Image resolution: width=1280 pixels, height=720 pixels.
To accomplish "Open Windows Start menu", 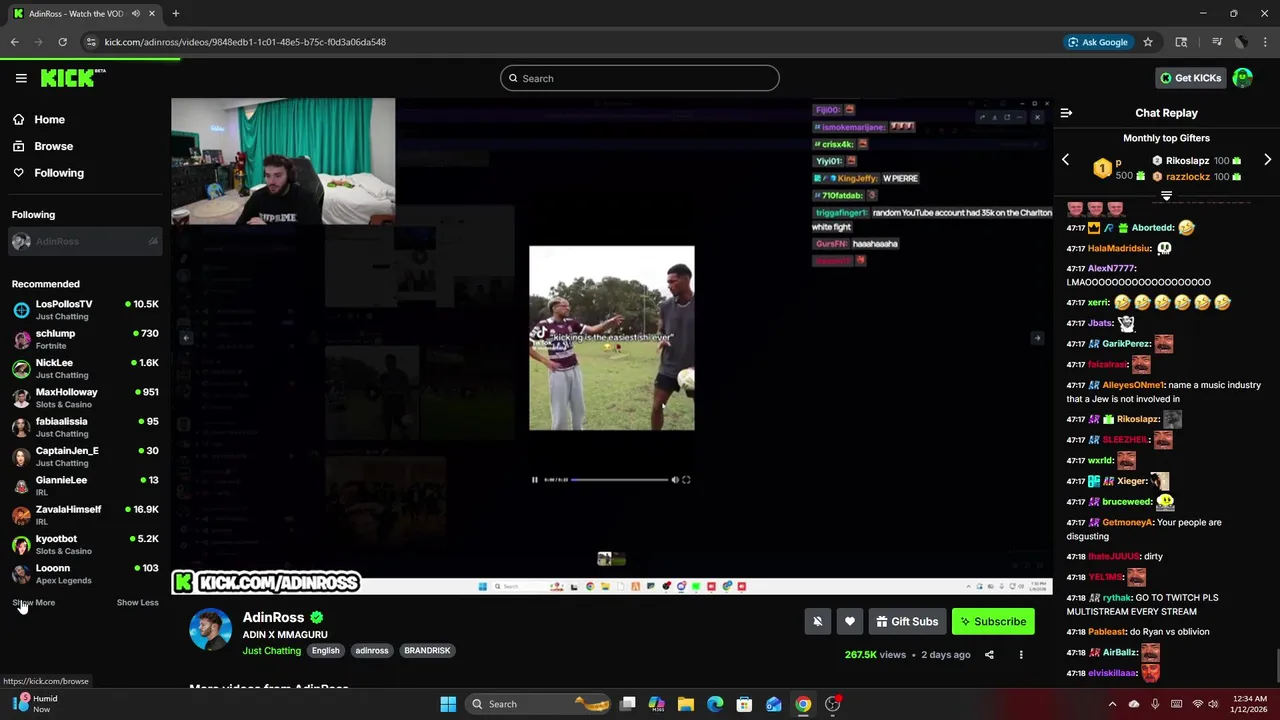I will [x=448, y=704].
